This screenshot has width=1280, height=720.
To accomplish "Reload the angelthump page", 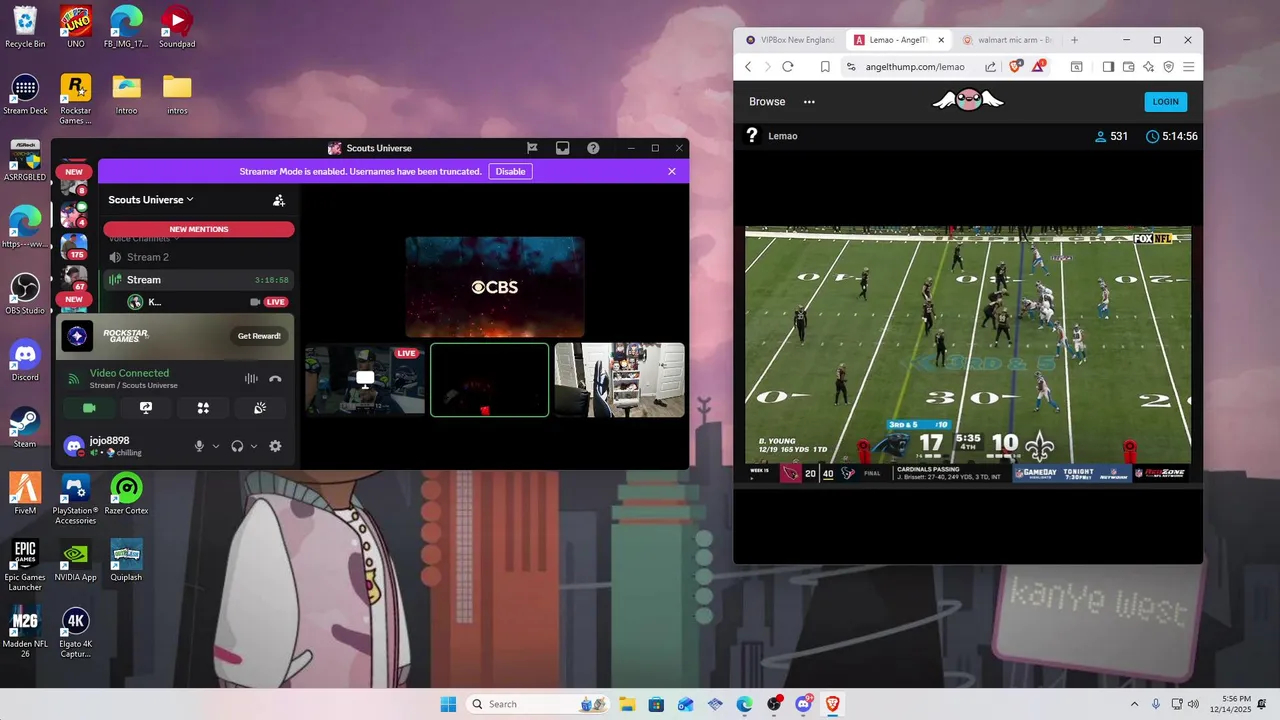I will (788, 67).
